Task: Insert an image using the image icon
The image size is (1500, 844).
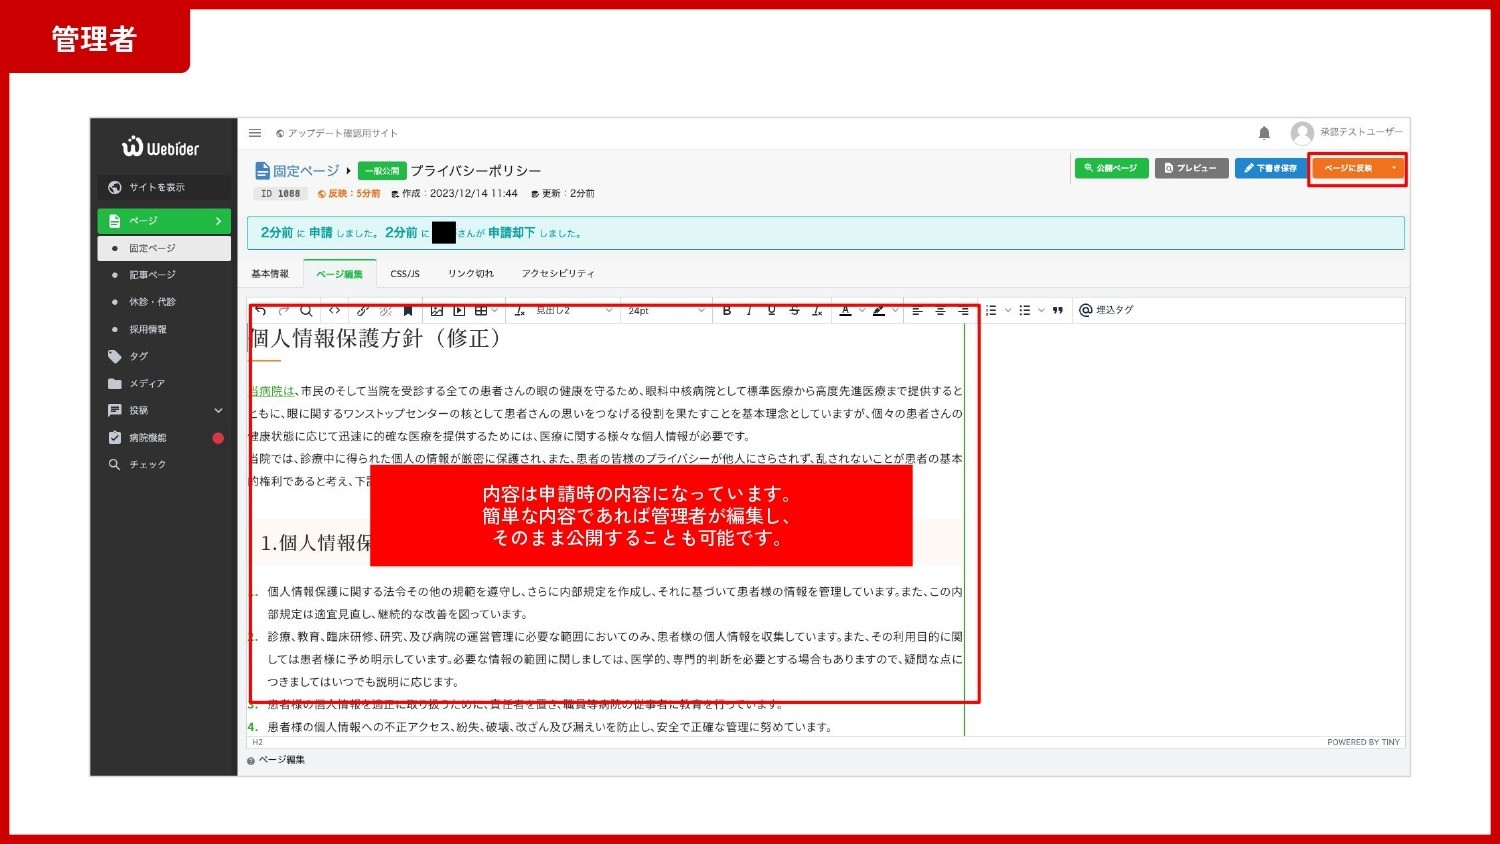Action: click(x=437, y=311)
